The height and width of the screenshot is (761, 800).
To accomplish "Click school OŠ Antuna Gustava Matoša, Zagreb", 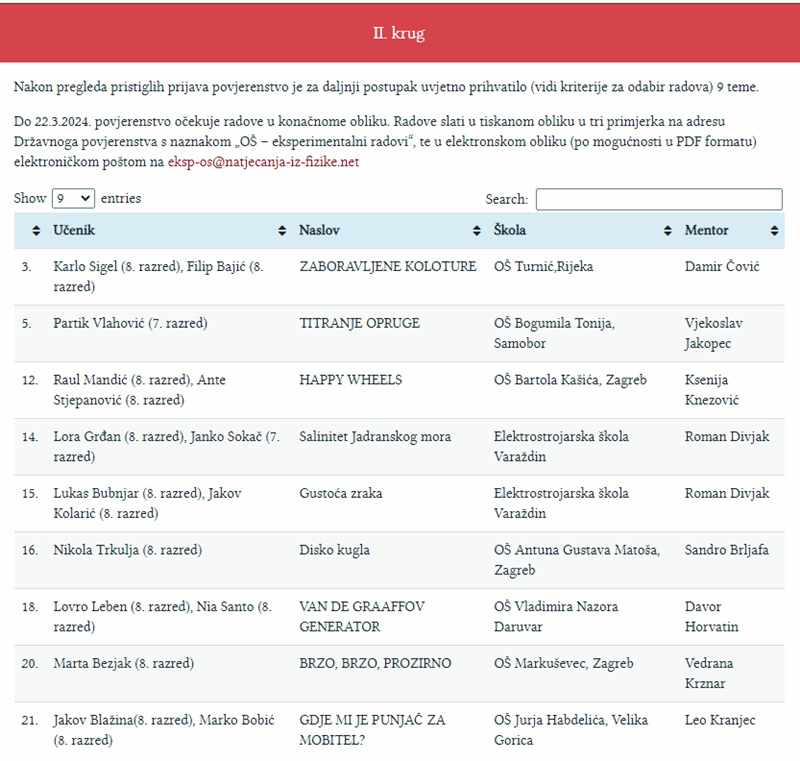I will pos(577,560).
